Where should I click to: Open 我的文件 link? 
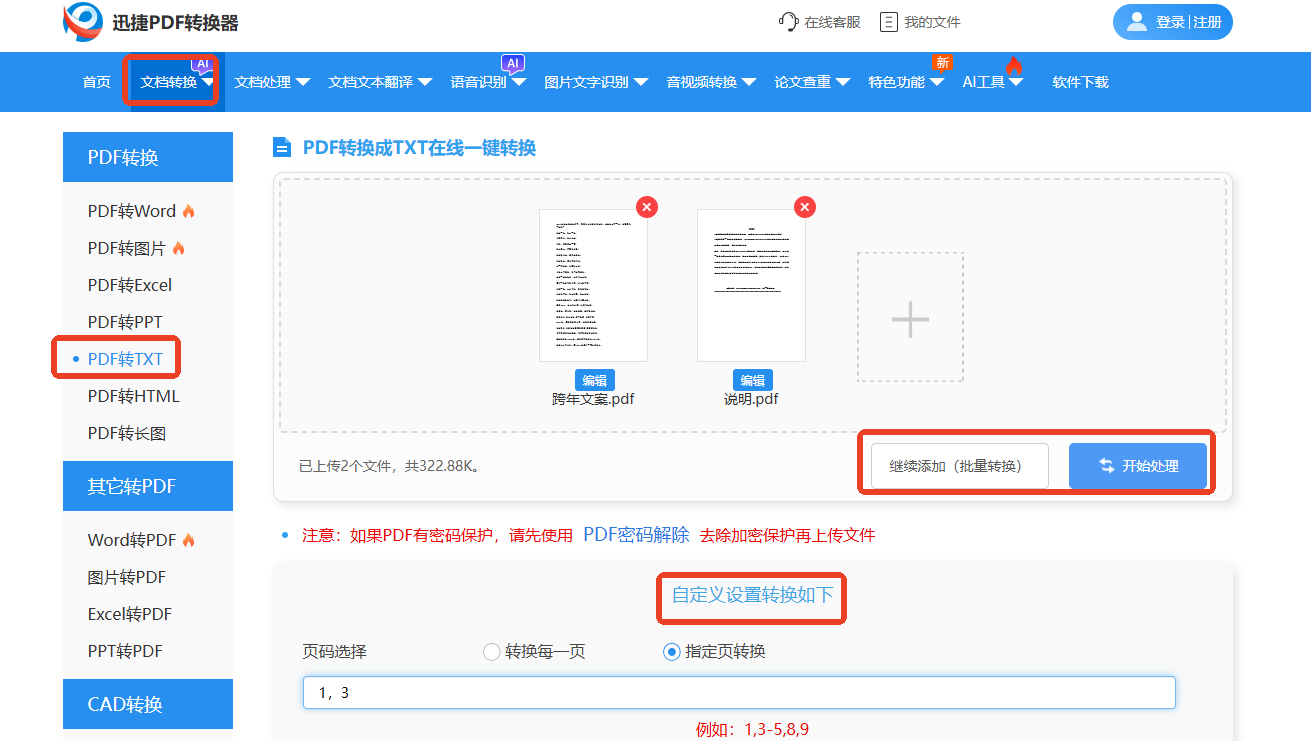coord(932,22)
